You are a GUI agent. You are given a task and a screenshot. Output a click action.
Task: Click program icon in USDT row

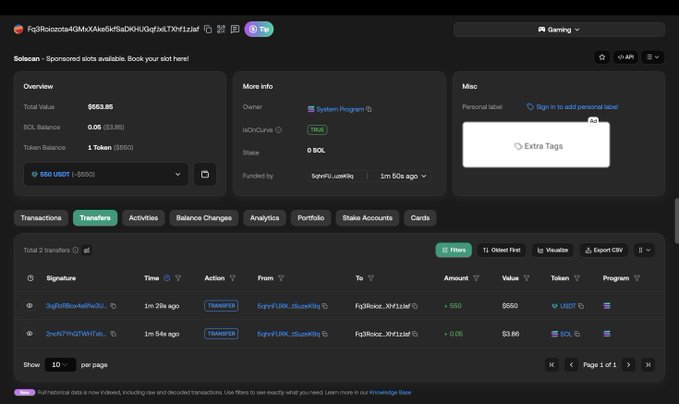click(x=607, y=306)
